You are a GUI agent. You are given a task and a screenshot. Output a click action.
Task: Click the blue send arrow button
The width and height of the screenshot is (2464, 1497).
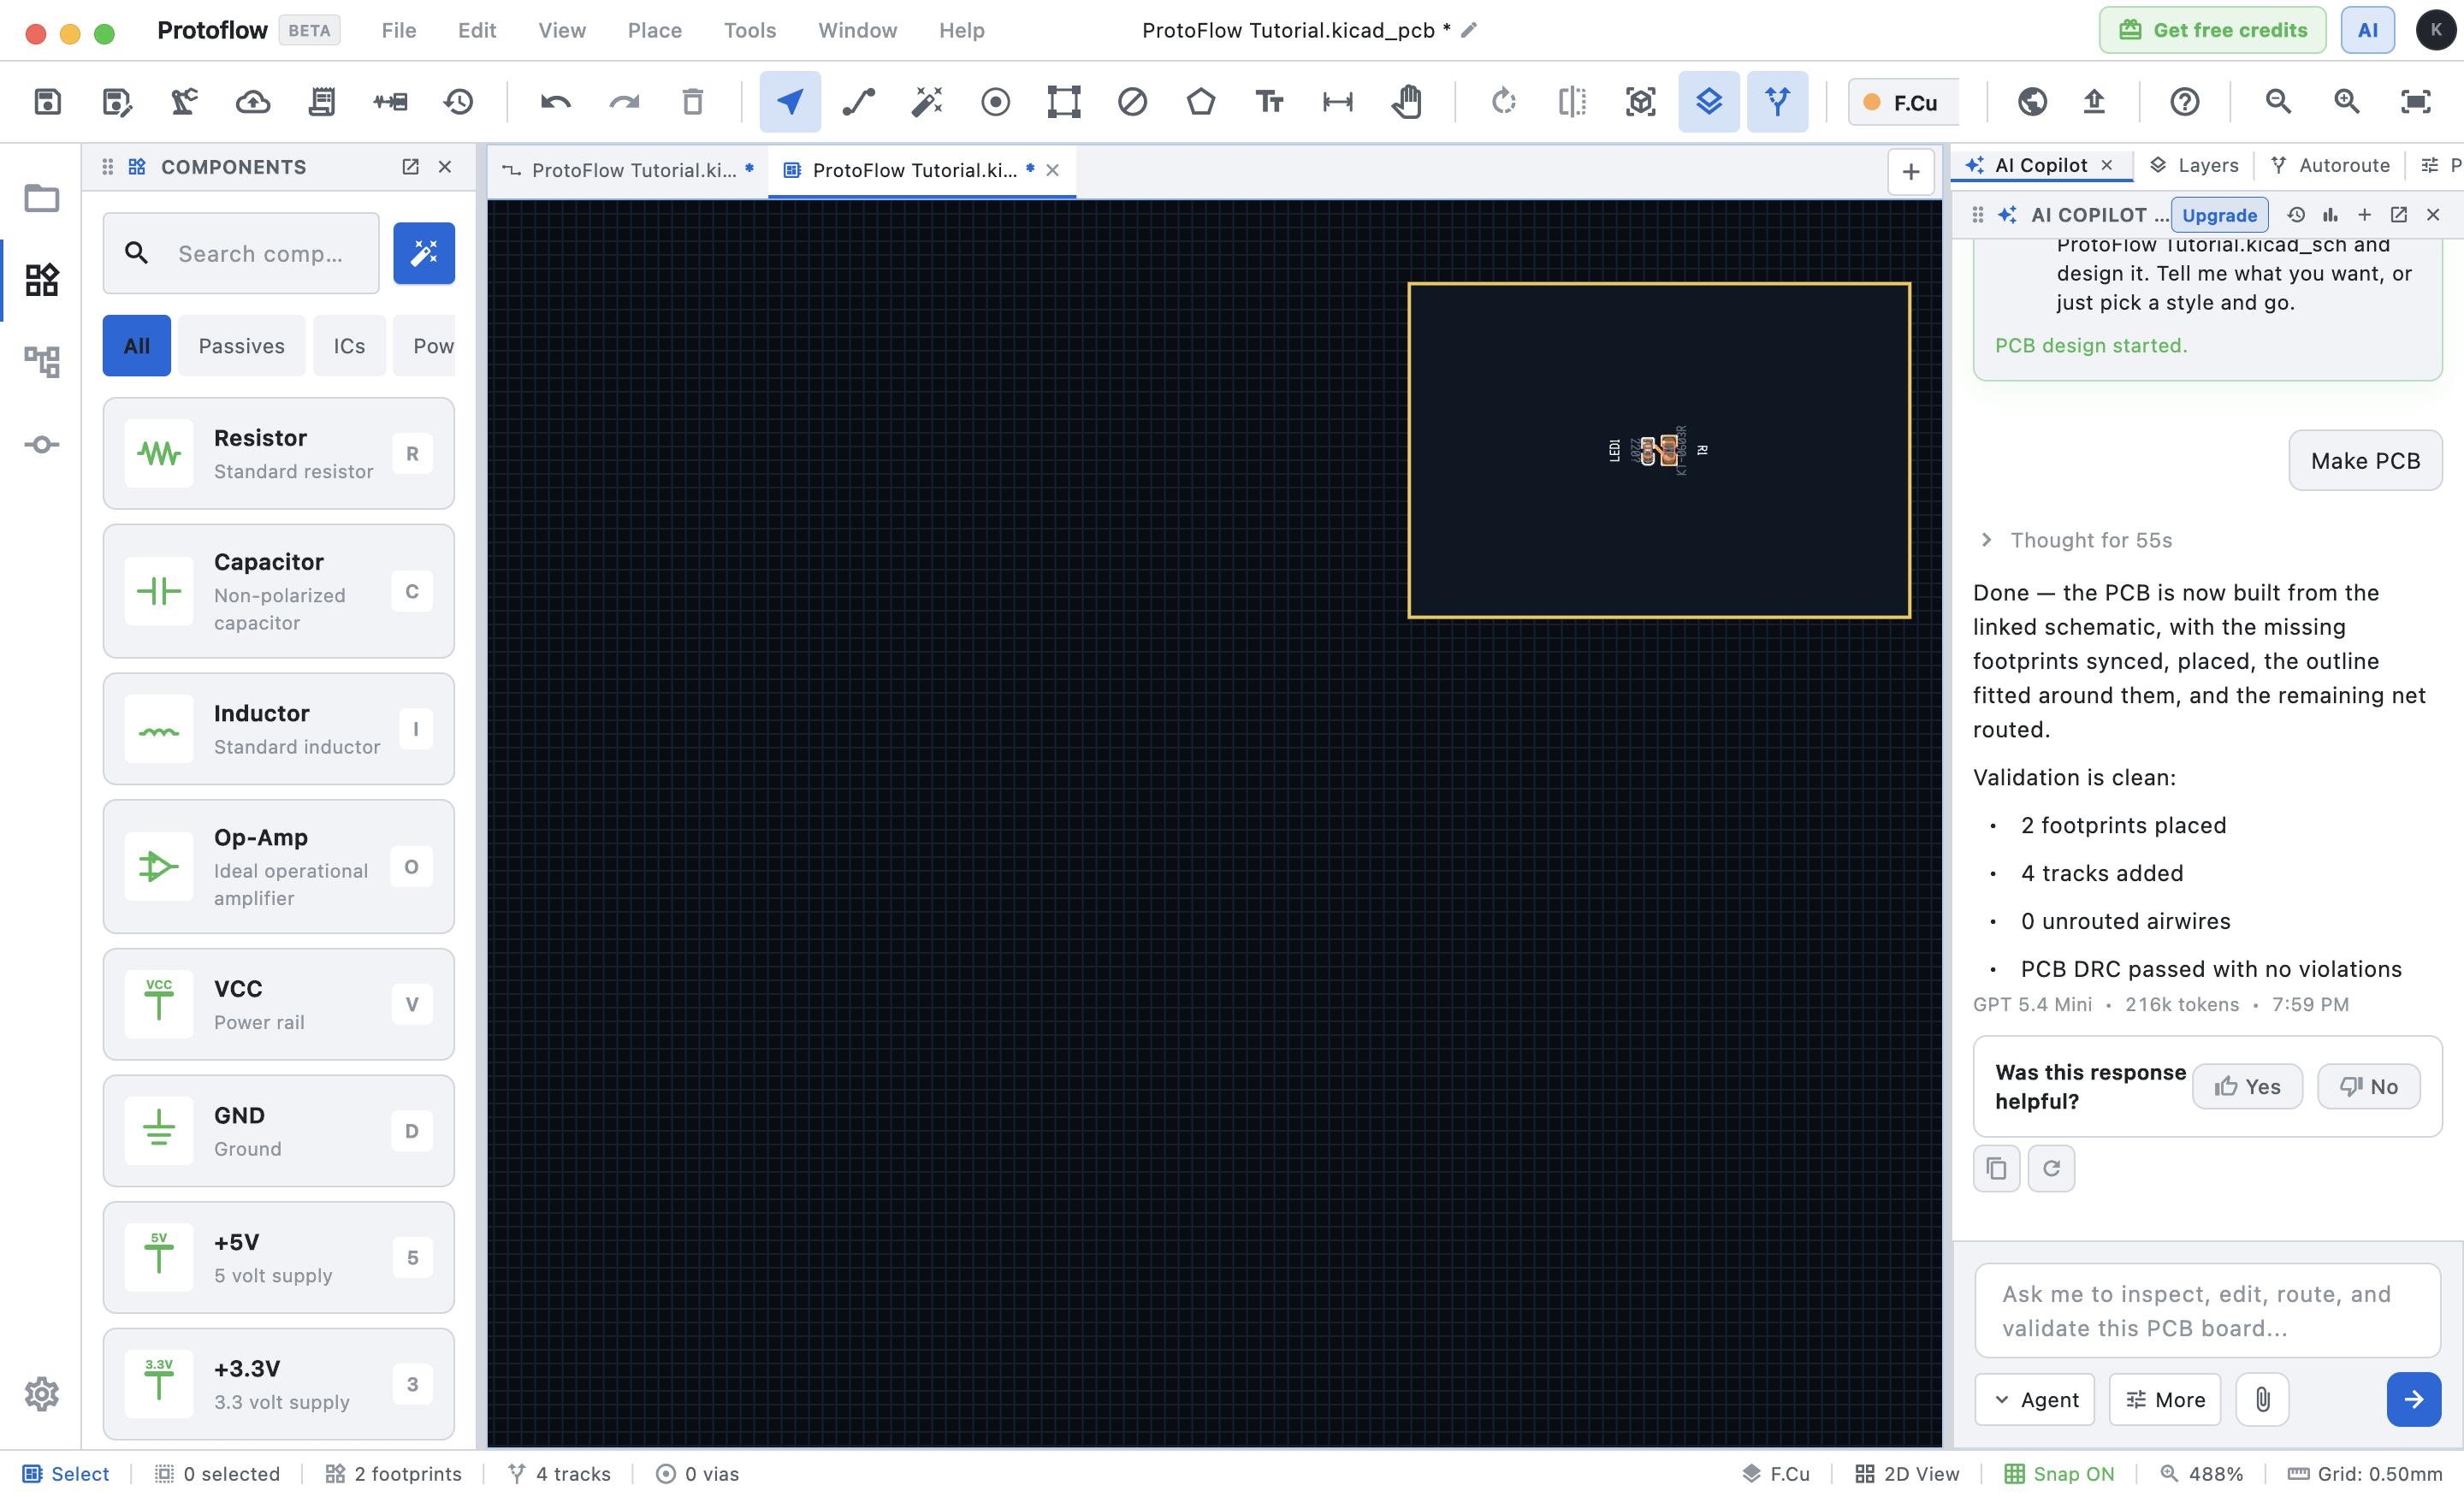[2413, 1399]
